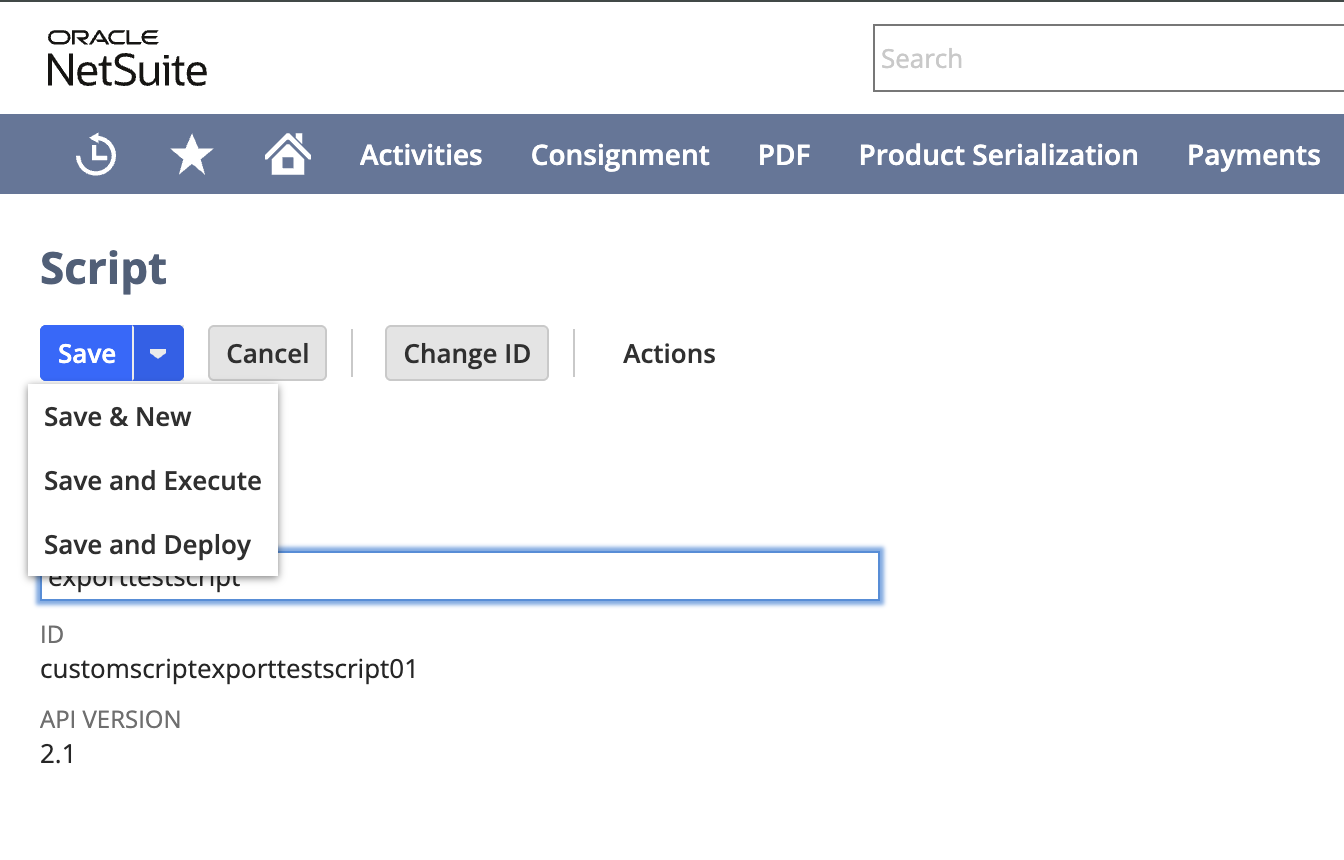Click the API VERSION label

110,719
